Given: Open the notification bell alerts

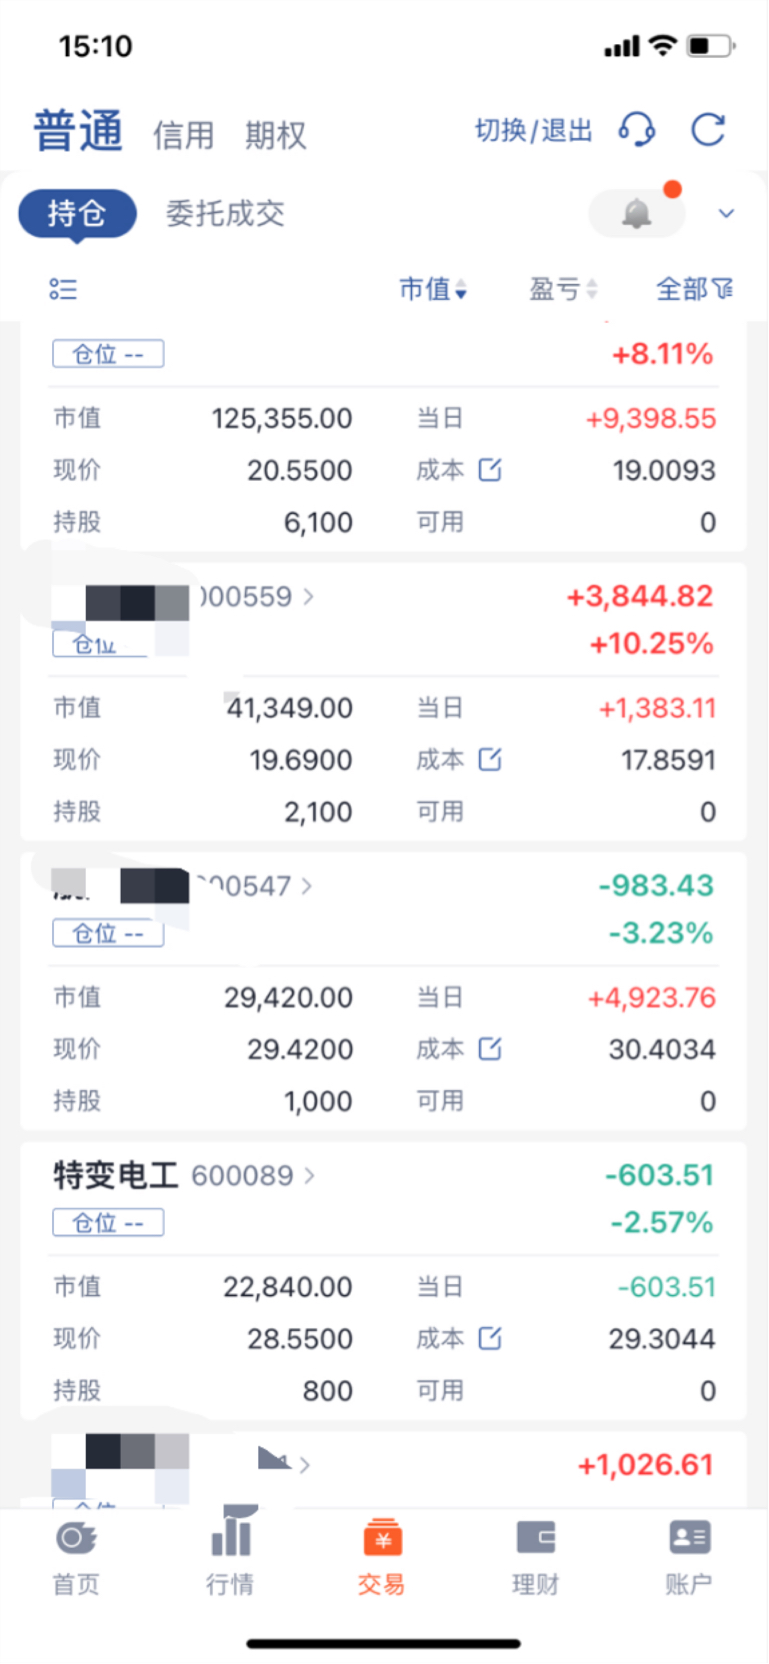Looking at the screenshot, I should click(637, 213).
